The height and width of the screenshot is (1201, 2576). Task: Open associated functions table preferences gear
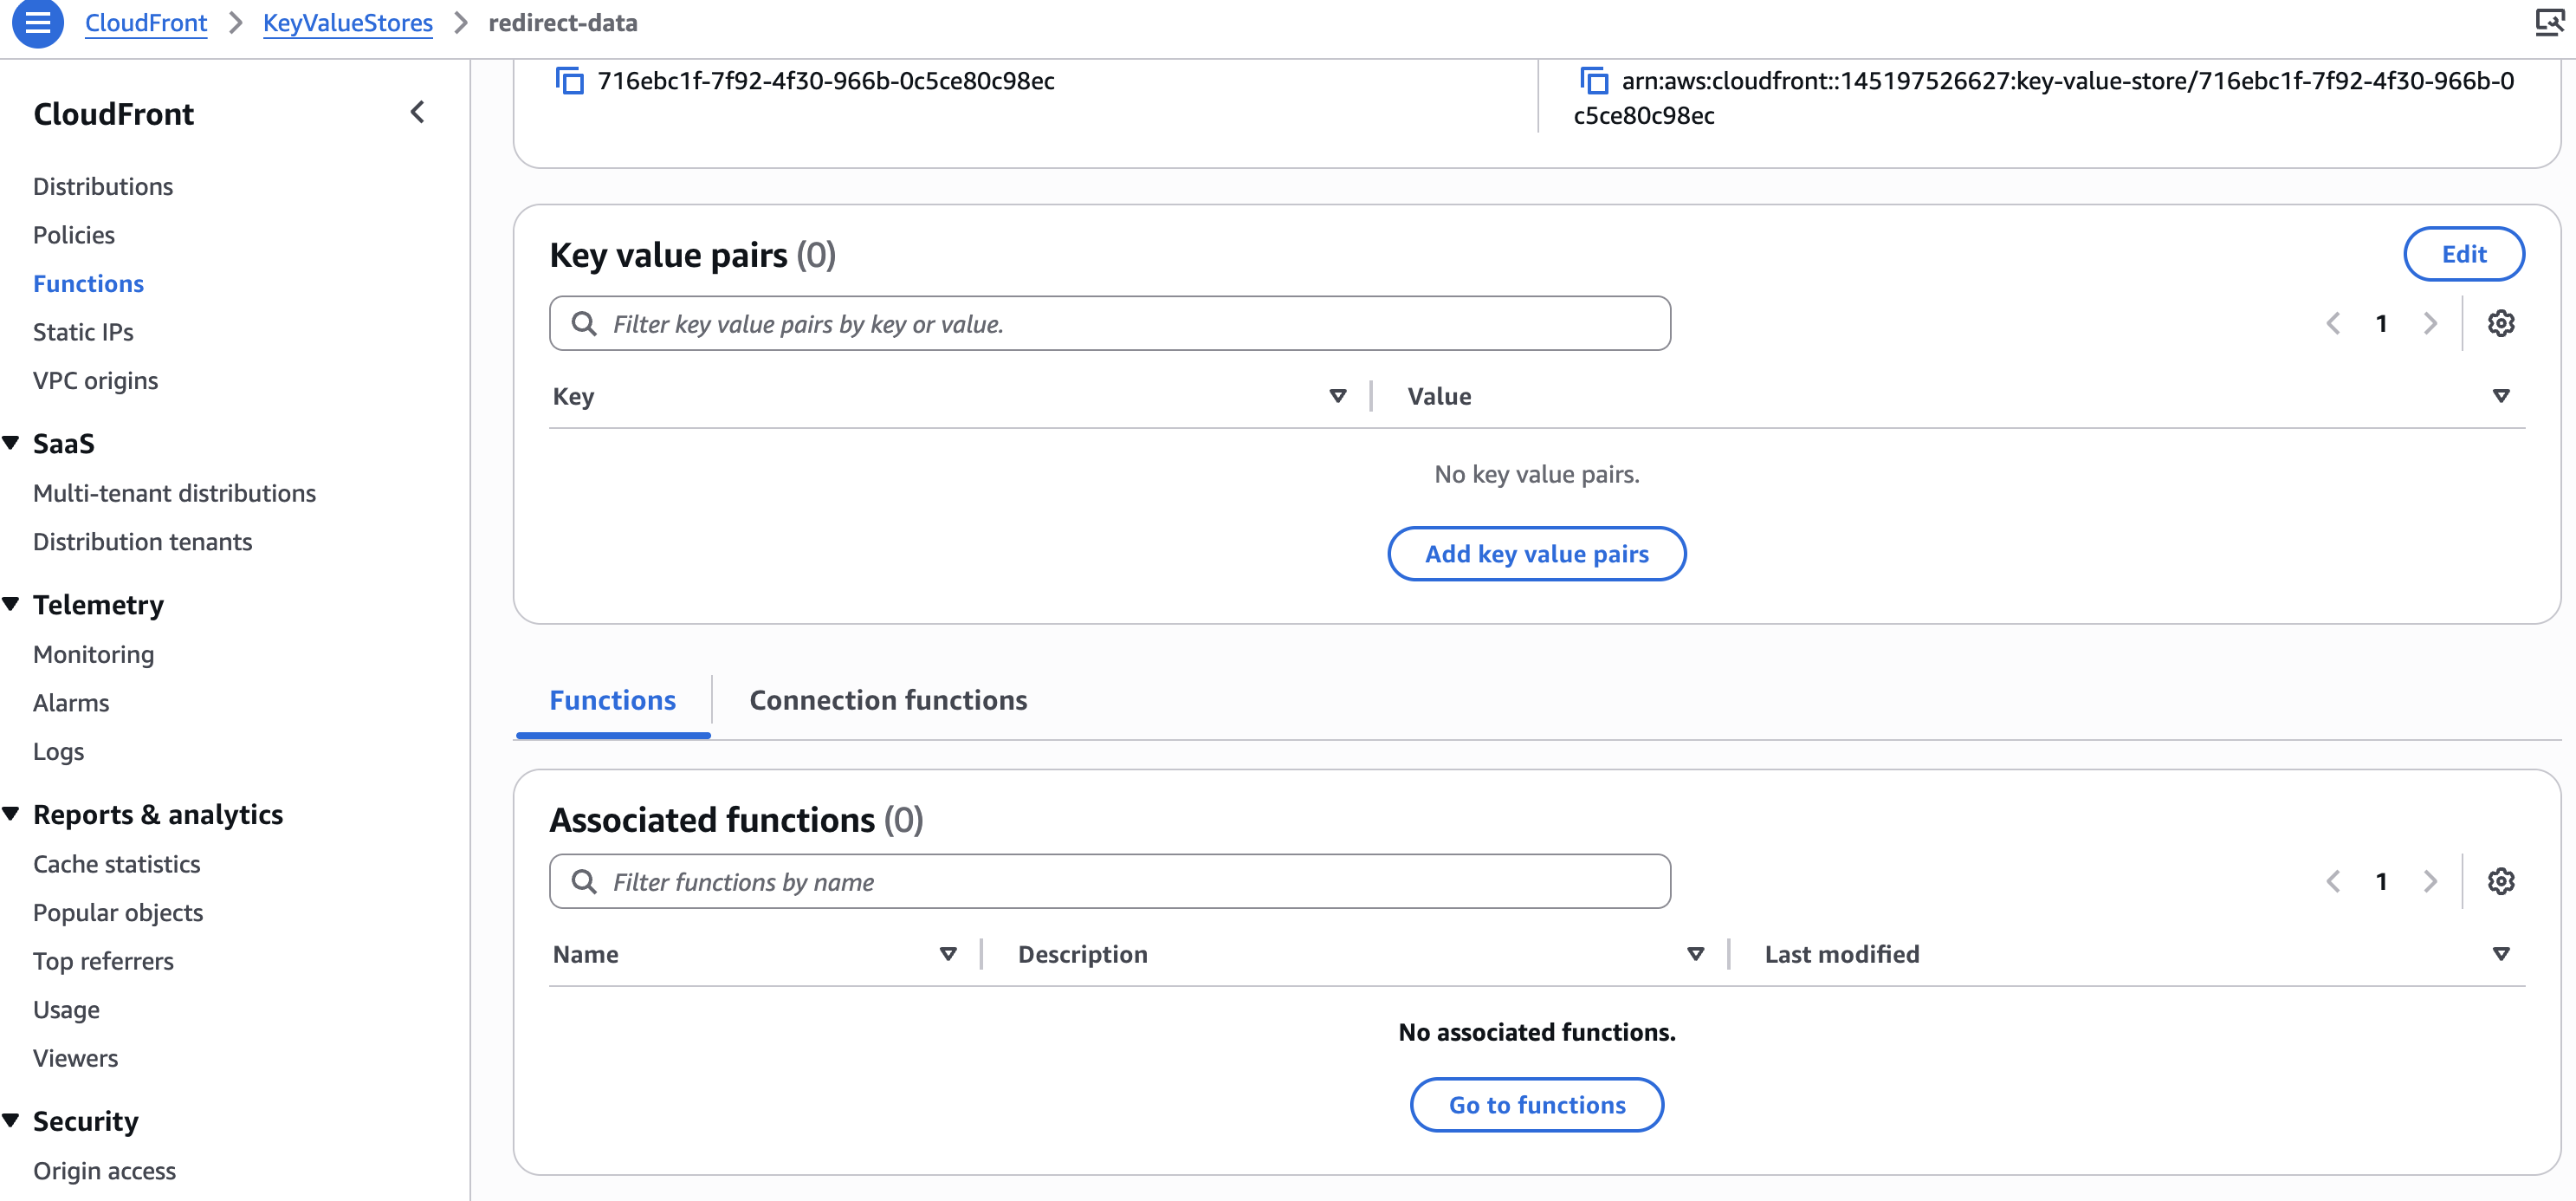click(x=2500, y=881)
